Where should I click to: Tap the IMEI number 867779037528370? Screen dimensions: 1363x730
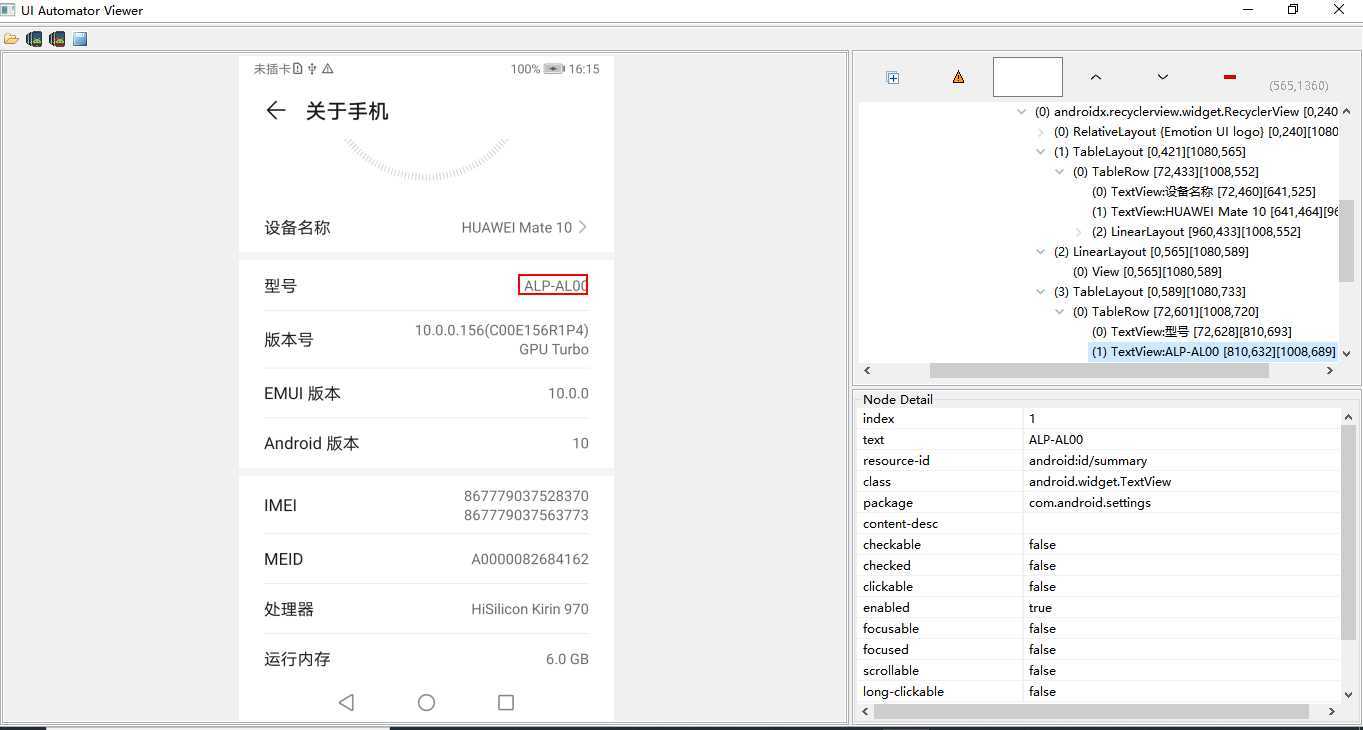526,496
